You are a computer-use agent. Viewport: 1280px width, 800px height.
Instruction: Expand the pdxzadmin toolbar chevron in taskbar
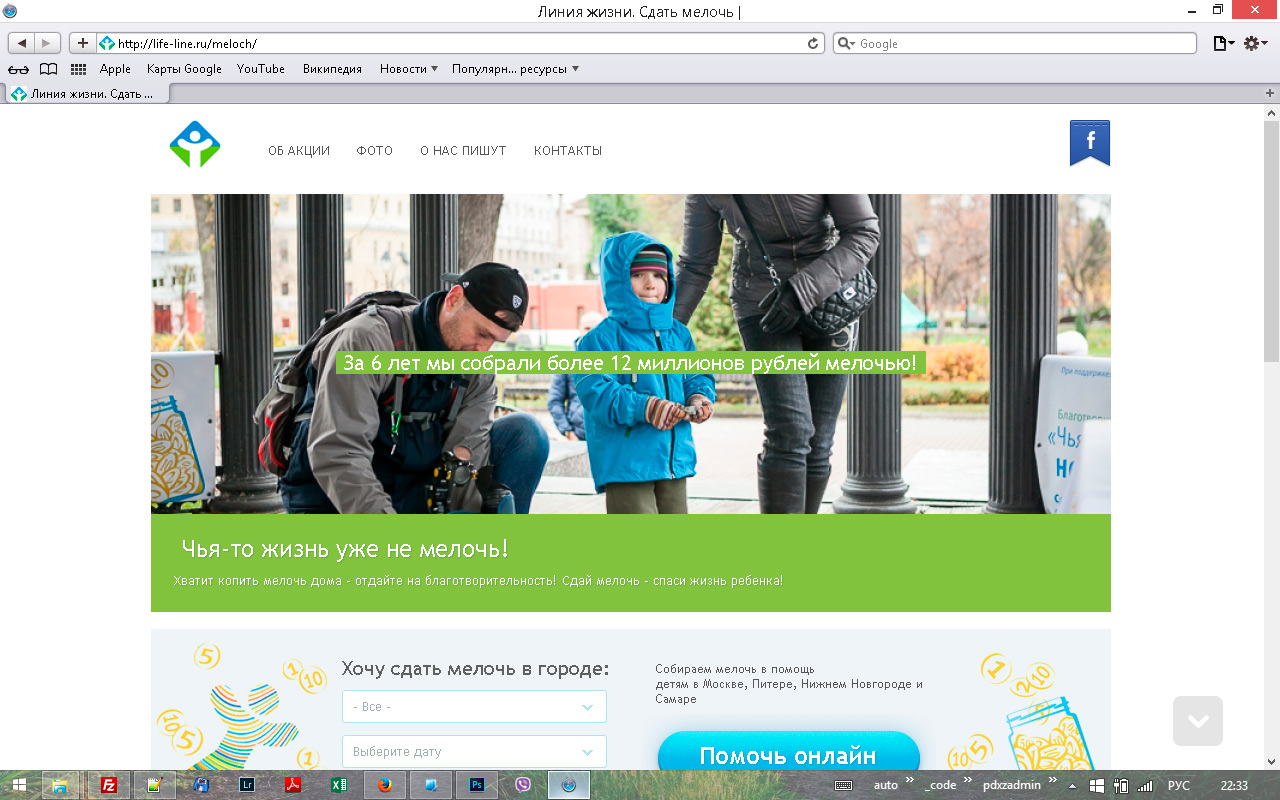1052,781
